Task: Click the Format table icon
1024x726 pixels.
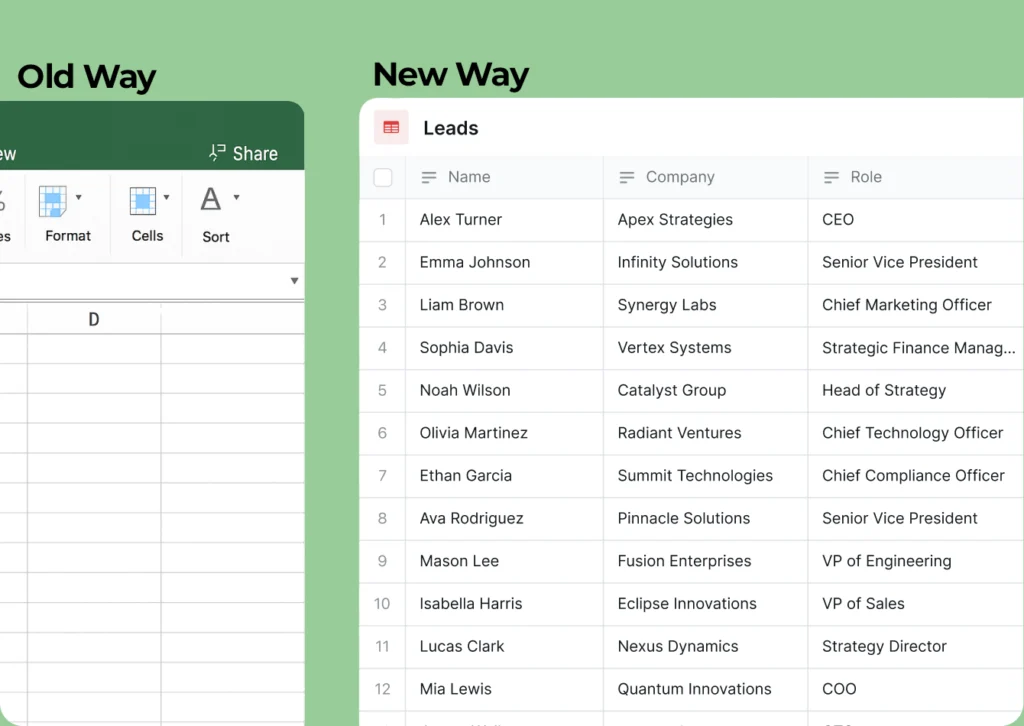Action: click(53, 201)
